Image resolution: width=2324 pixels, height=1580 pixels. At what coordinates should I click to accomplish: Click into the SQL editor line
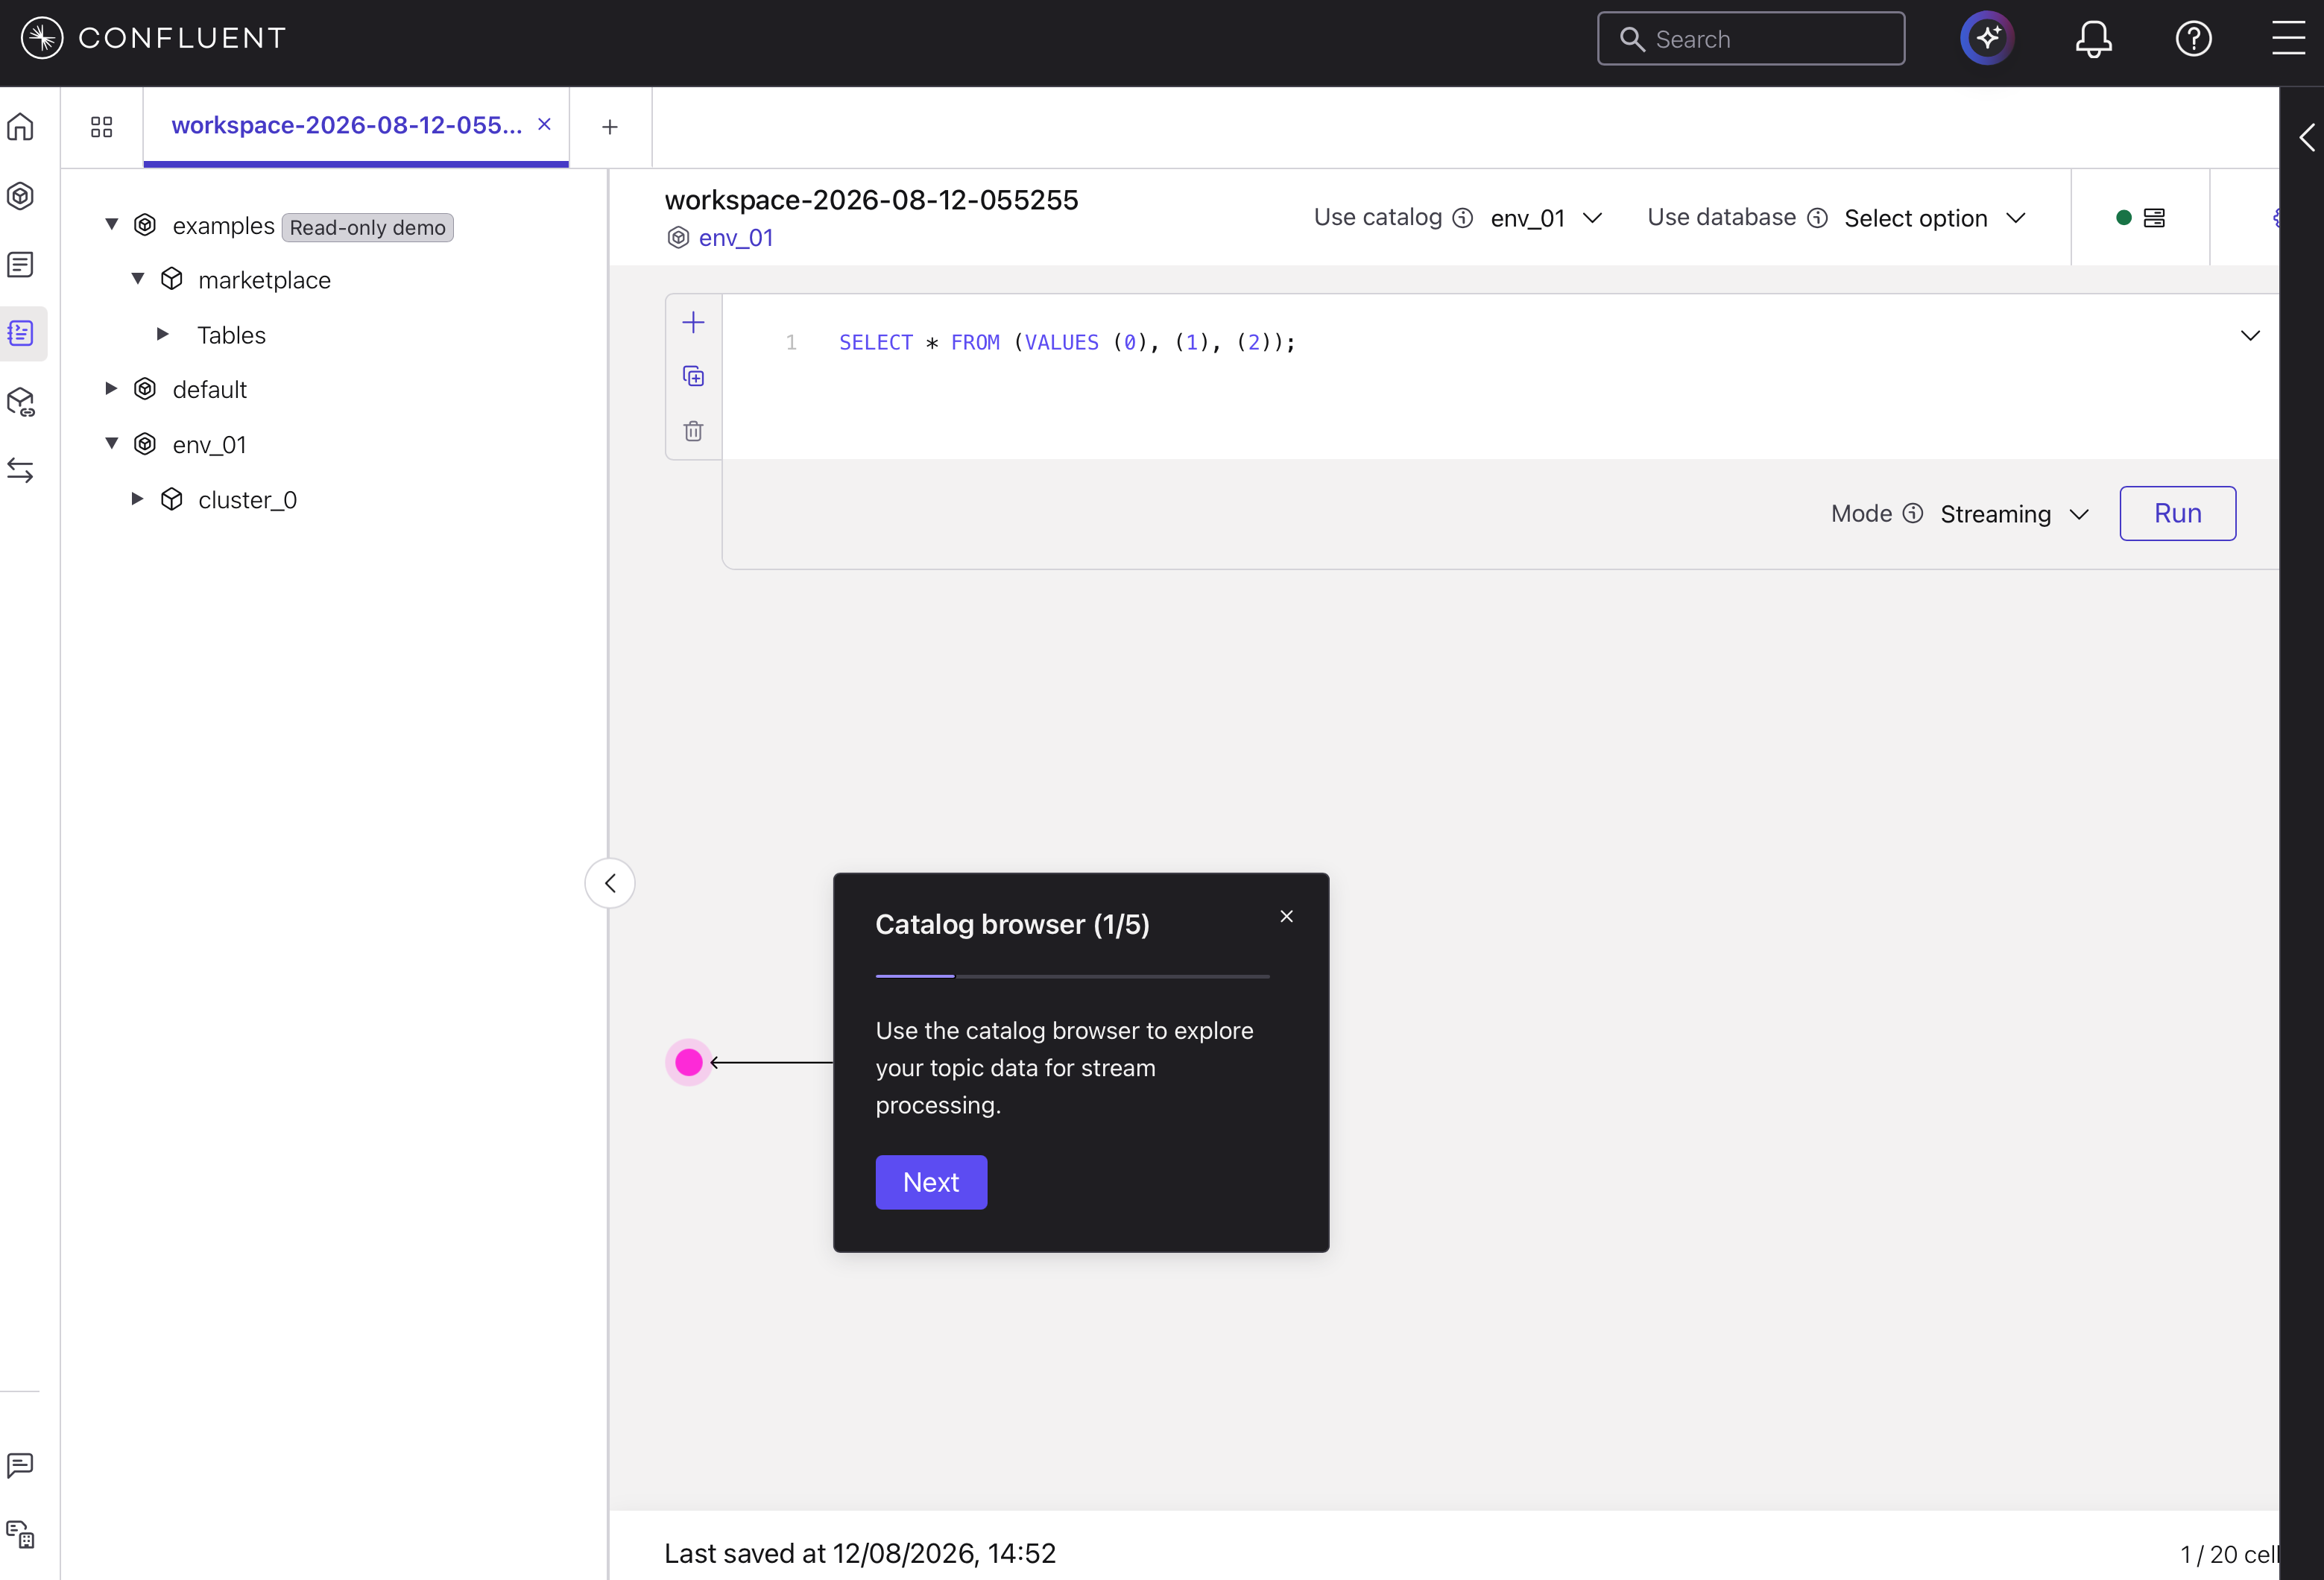tap(1066, 342)
